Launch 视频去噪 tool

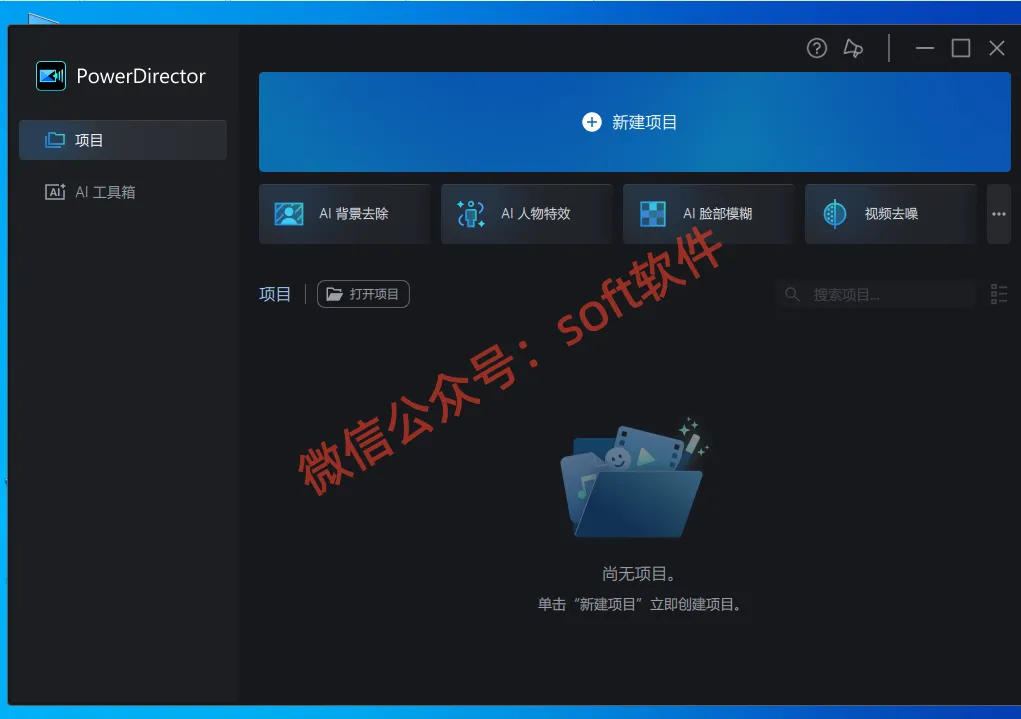point(891,214)
